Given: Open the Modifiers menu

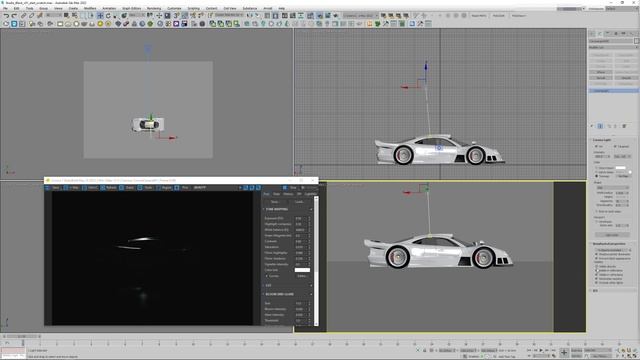Looking at the screenshot, I should [x=90, y=8].
